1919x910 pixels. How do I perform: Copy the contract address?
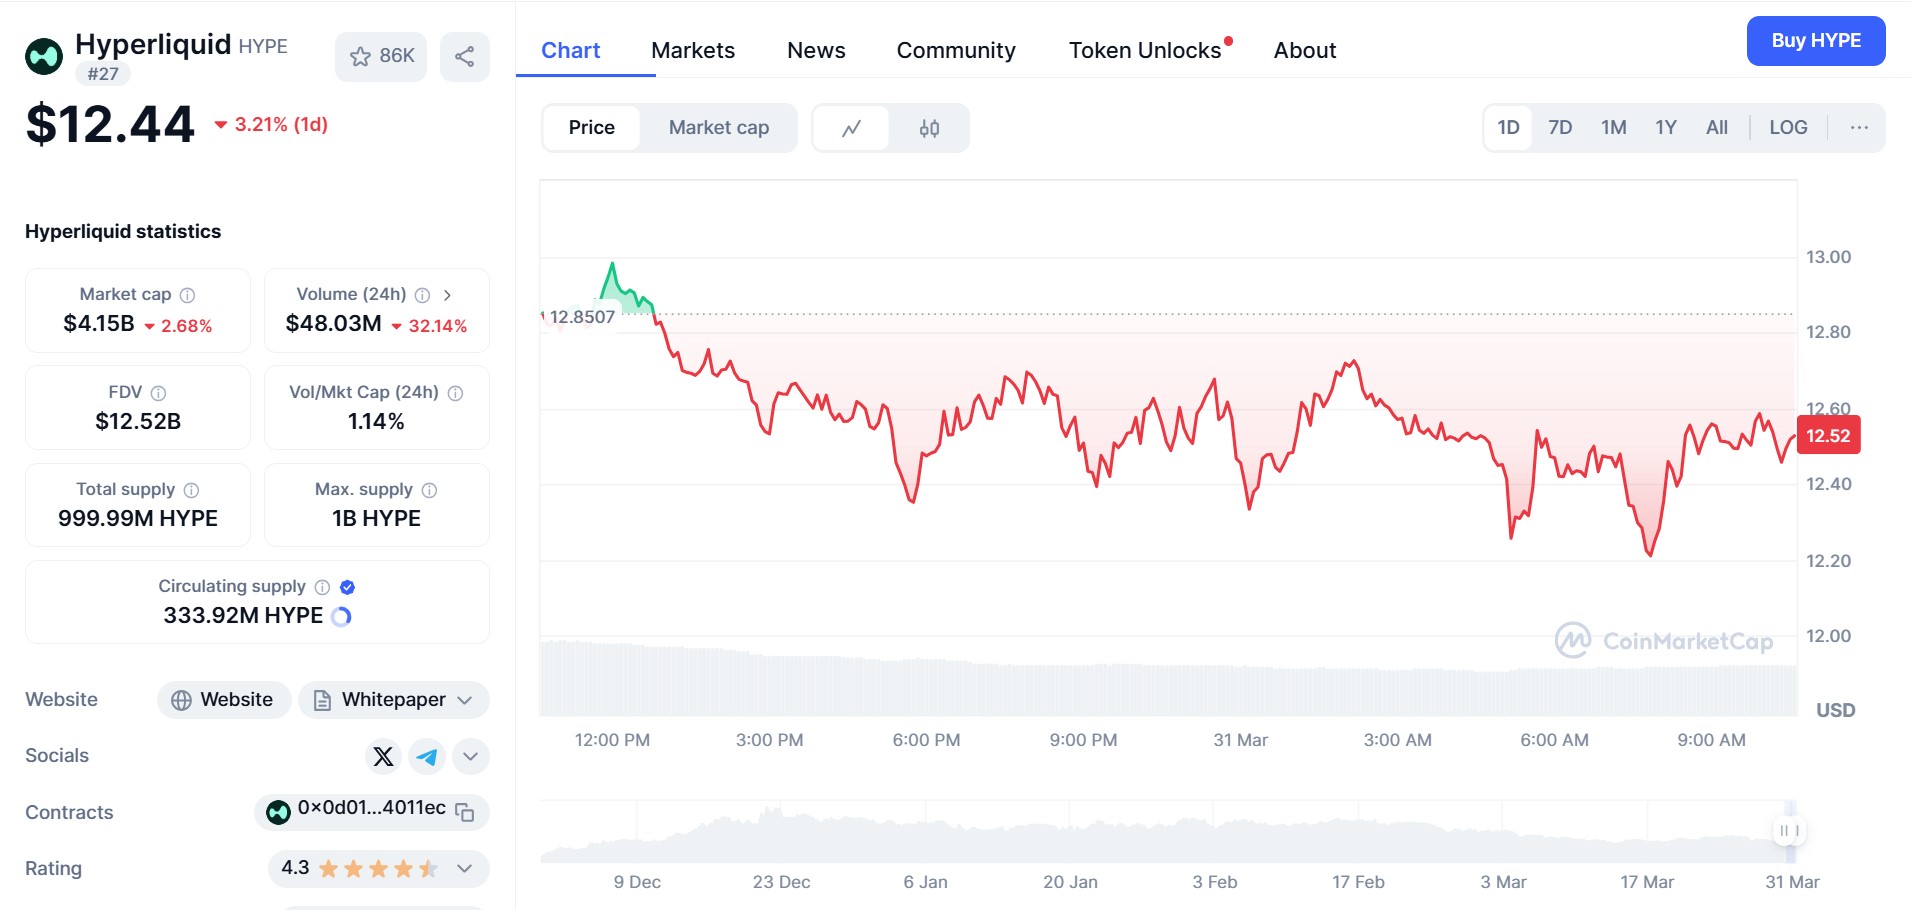465,812
